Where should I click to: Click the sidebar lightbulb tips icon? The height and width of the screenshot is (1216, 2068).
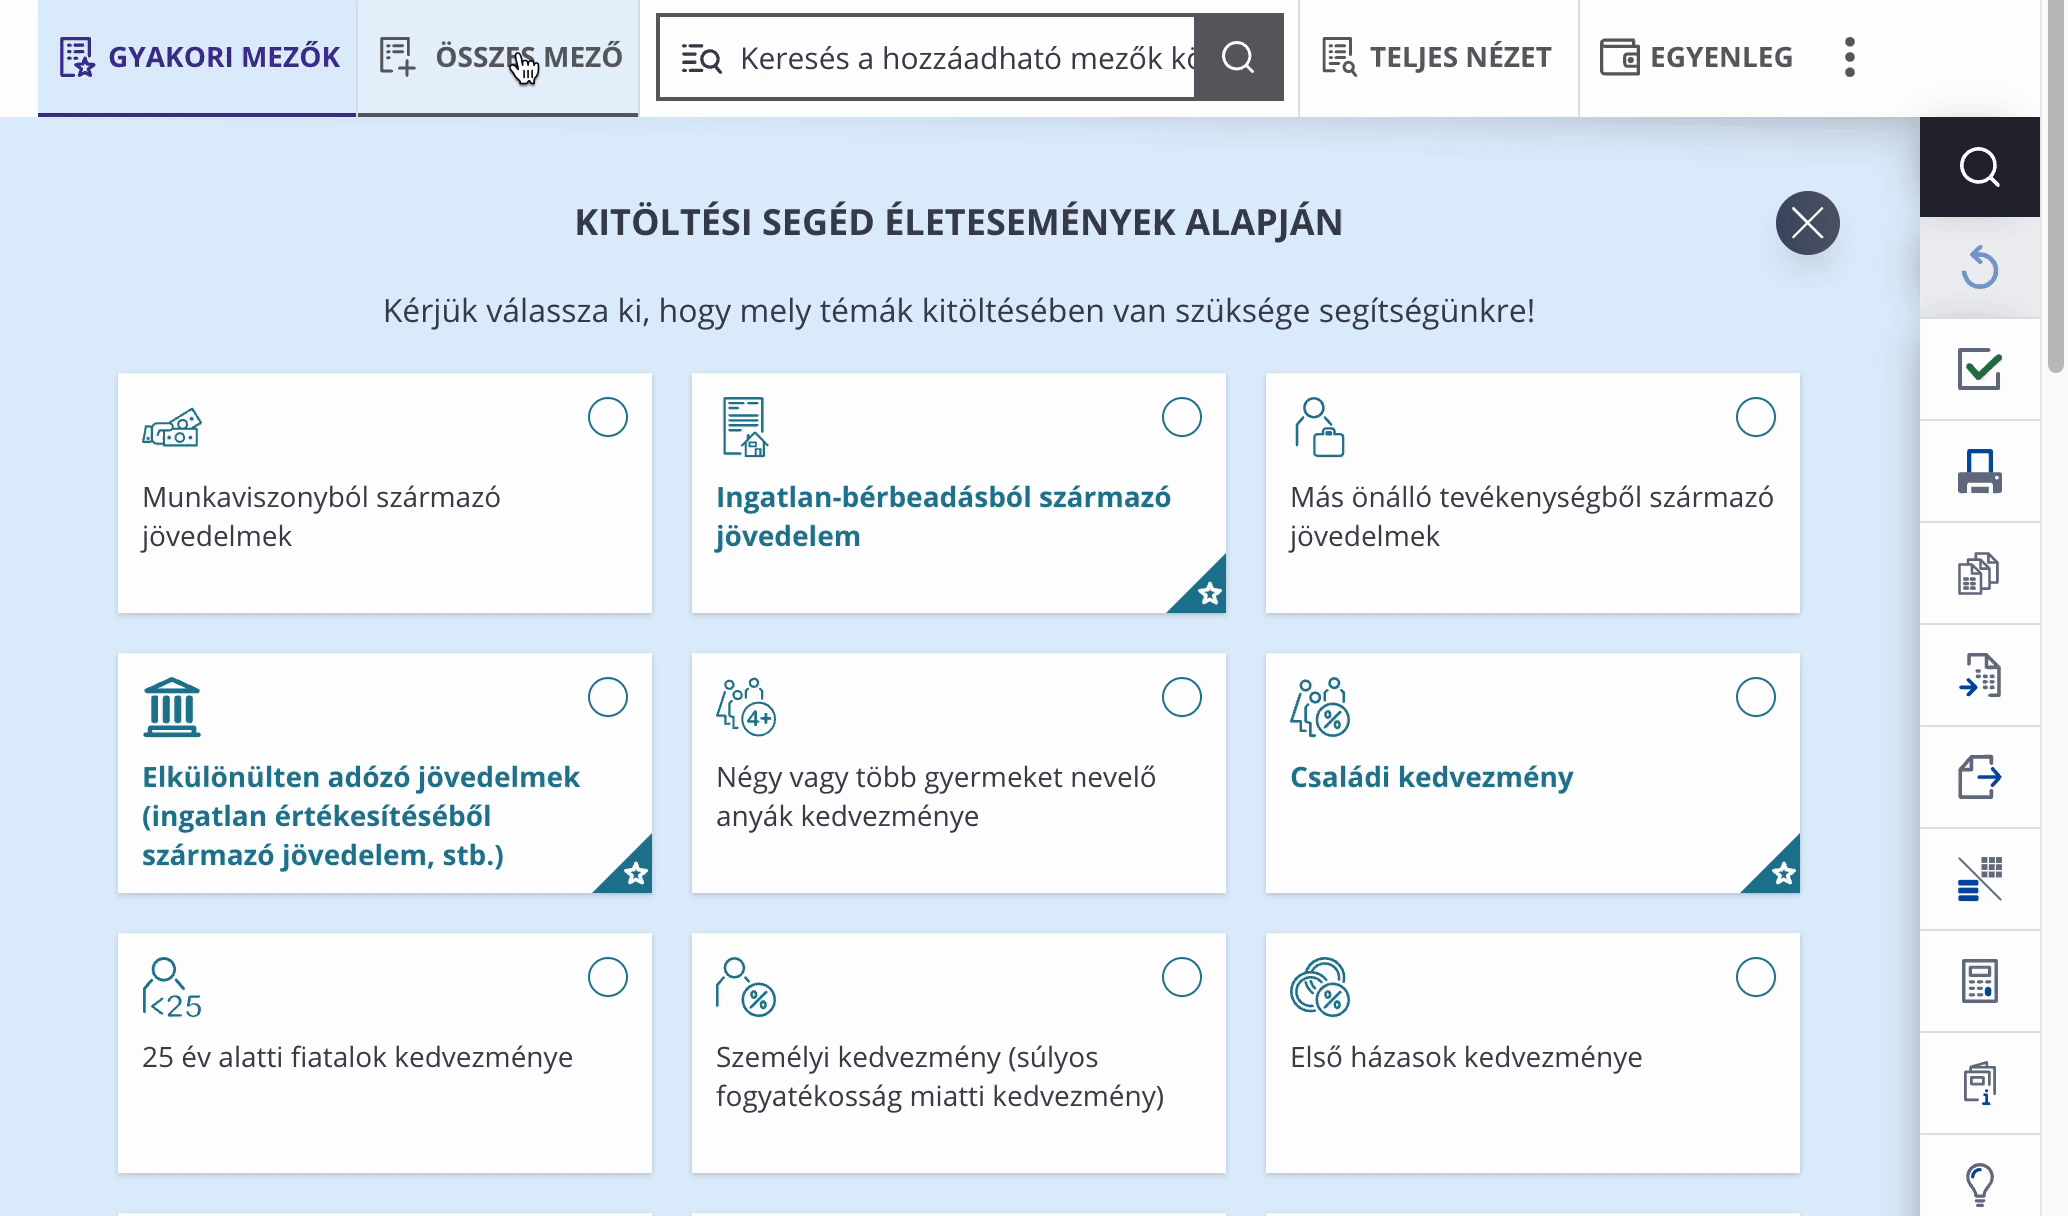(1979, 1183)
